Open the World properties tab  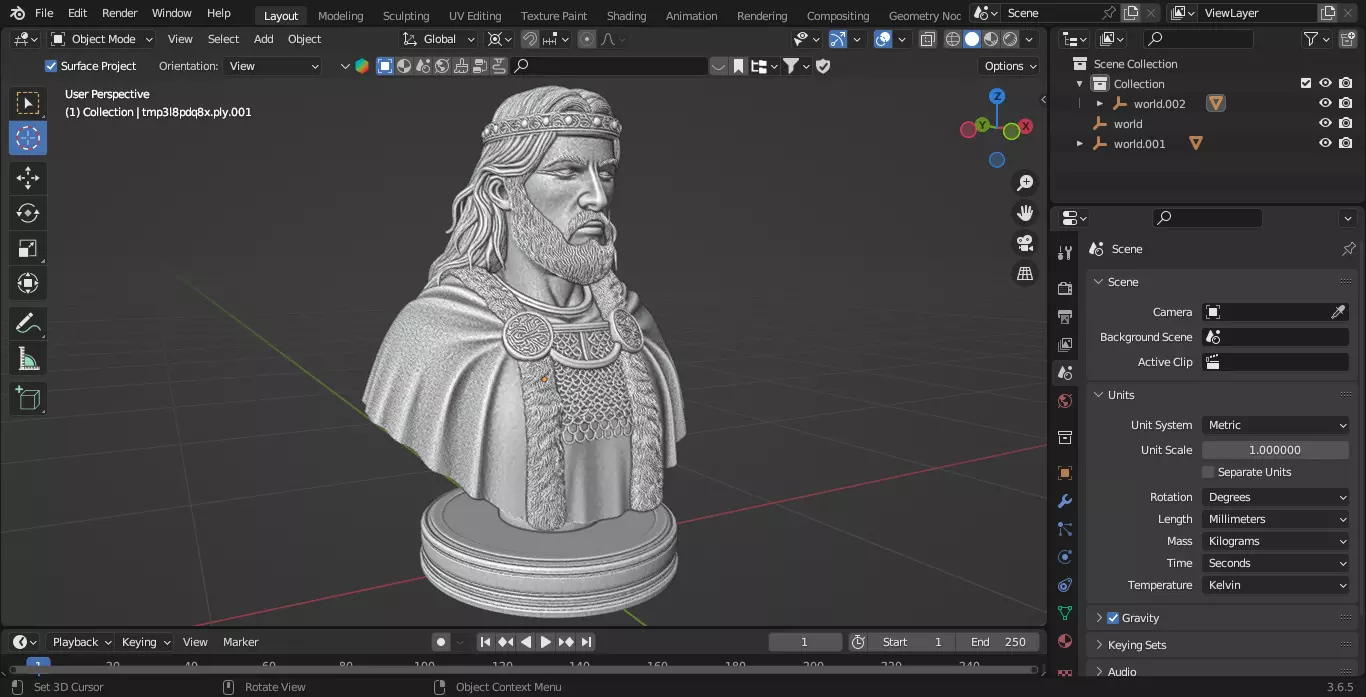(x=1065, y=400)
